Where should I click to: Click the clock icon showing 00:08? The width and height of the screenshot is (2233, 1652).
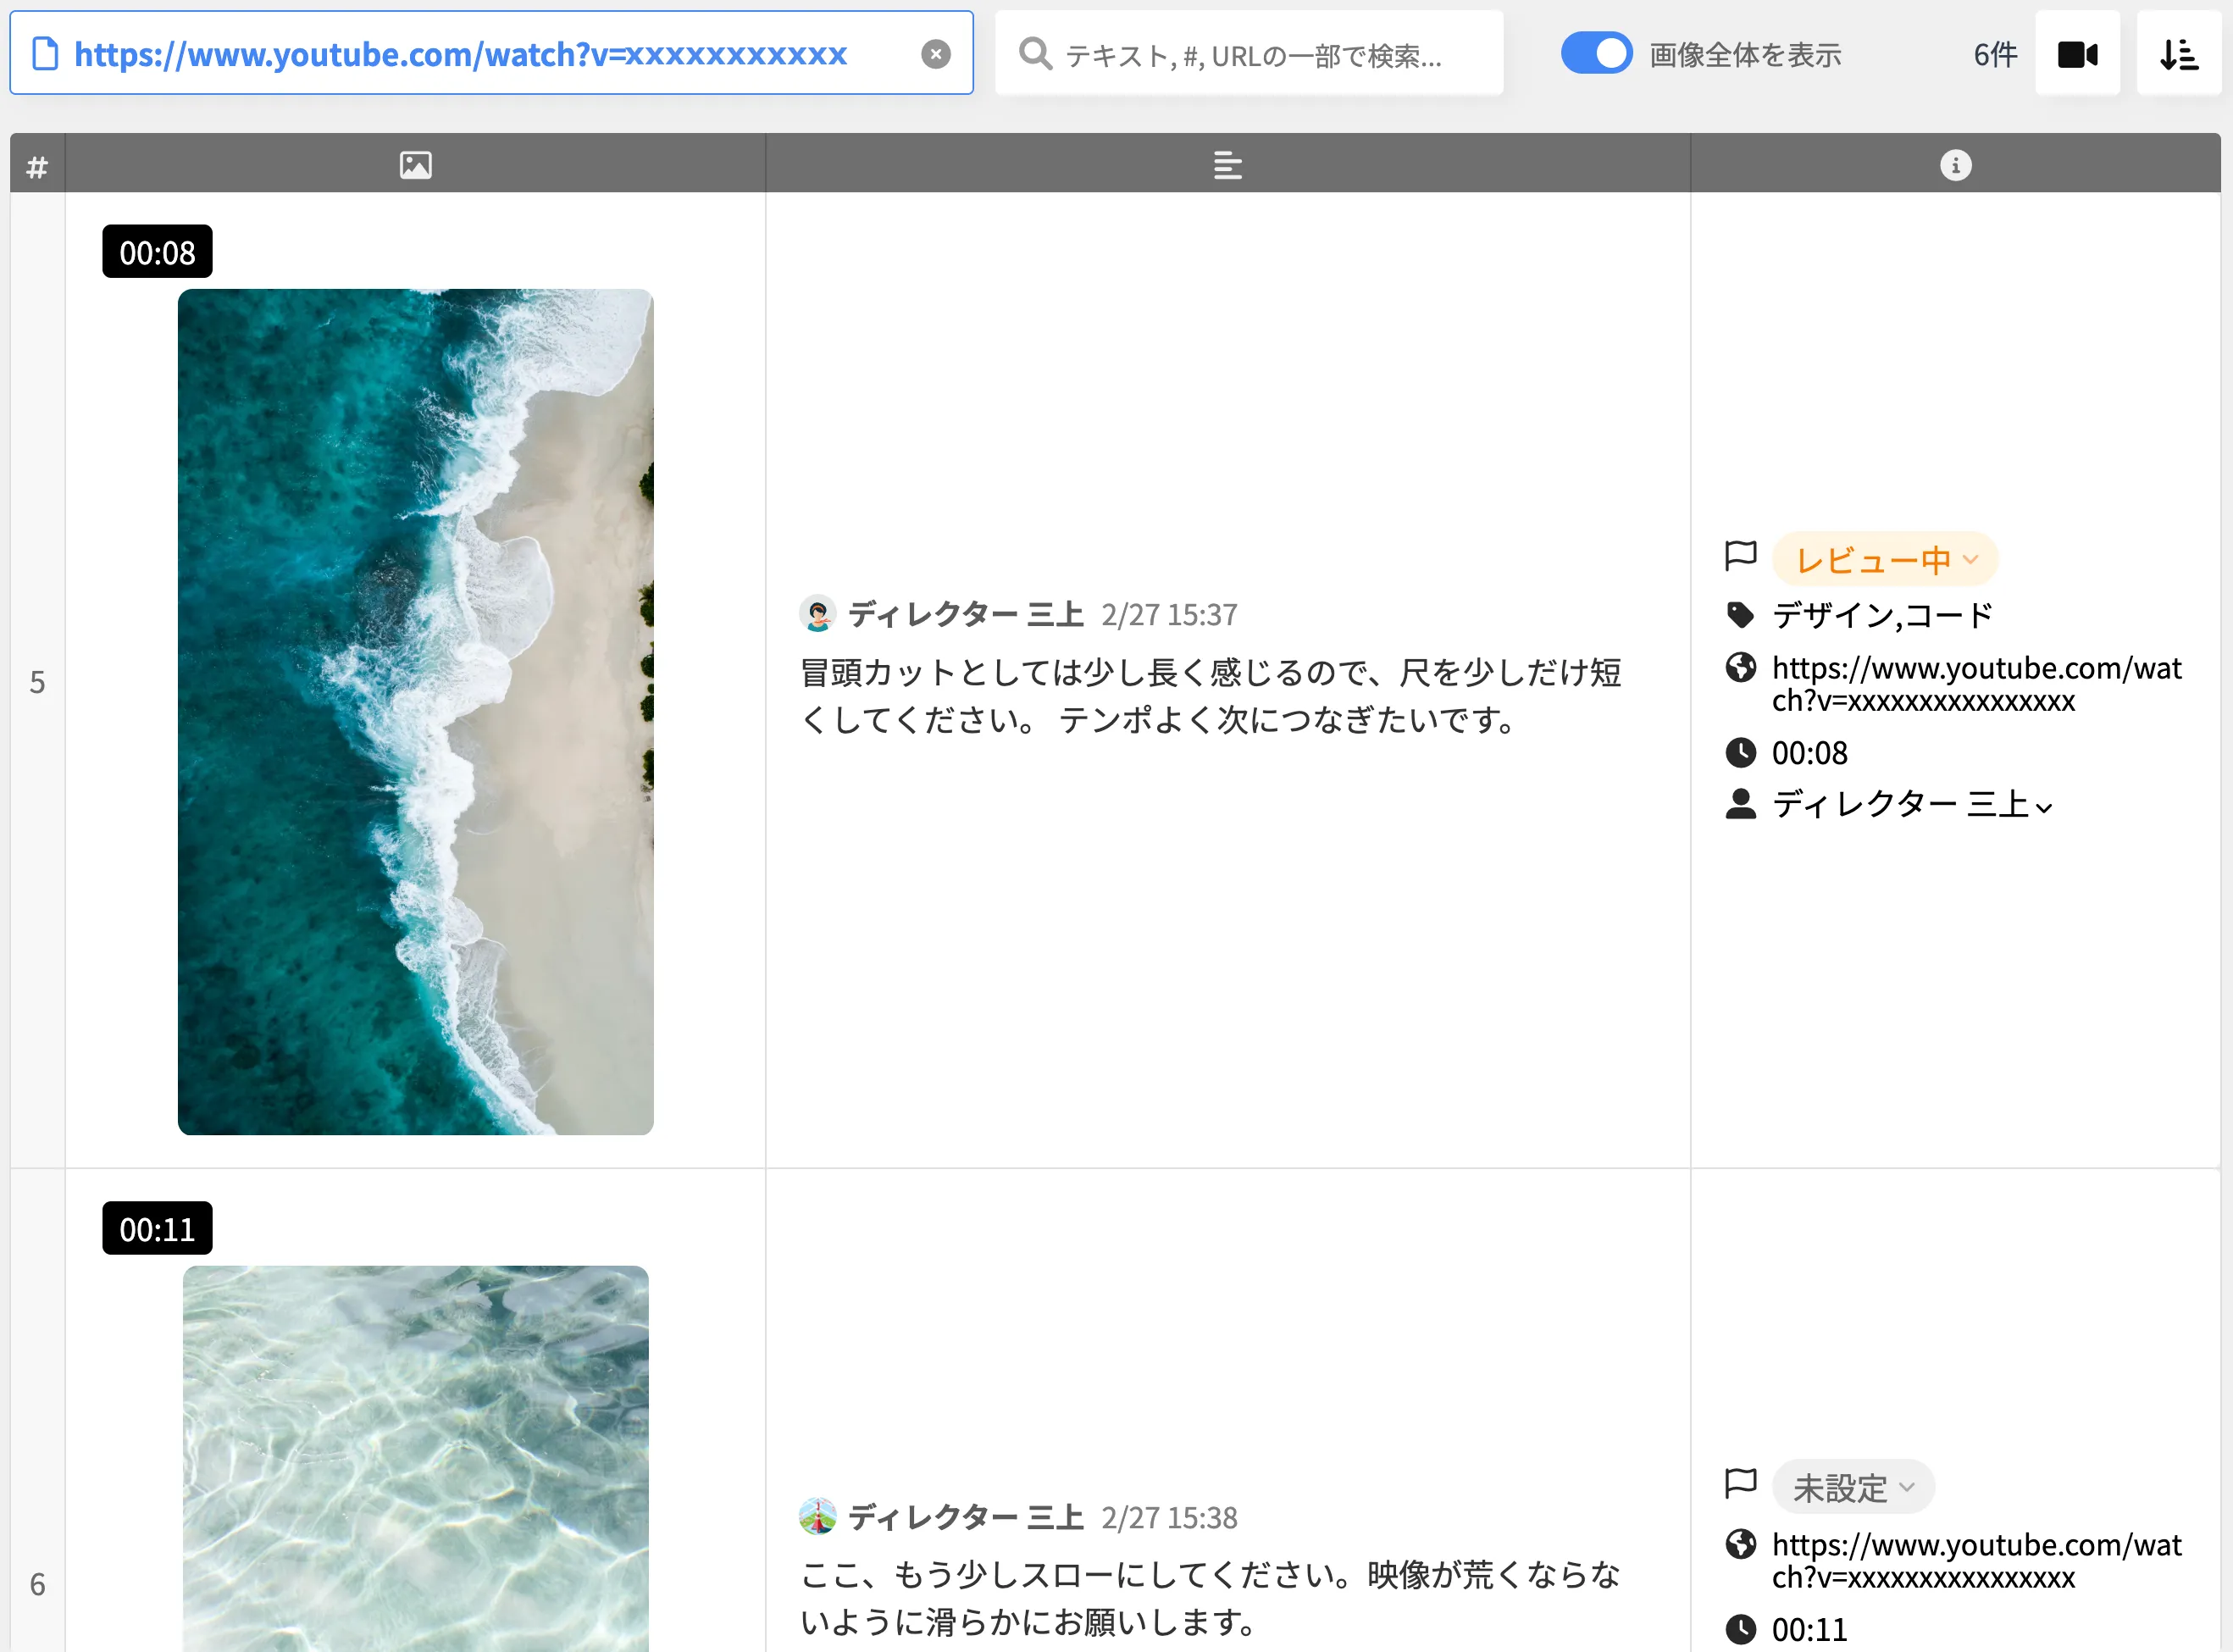1741,752
